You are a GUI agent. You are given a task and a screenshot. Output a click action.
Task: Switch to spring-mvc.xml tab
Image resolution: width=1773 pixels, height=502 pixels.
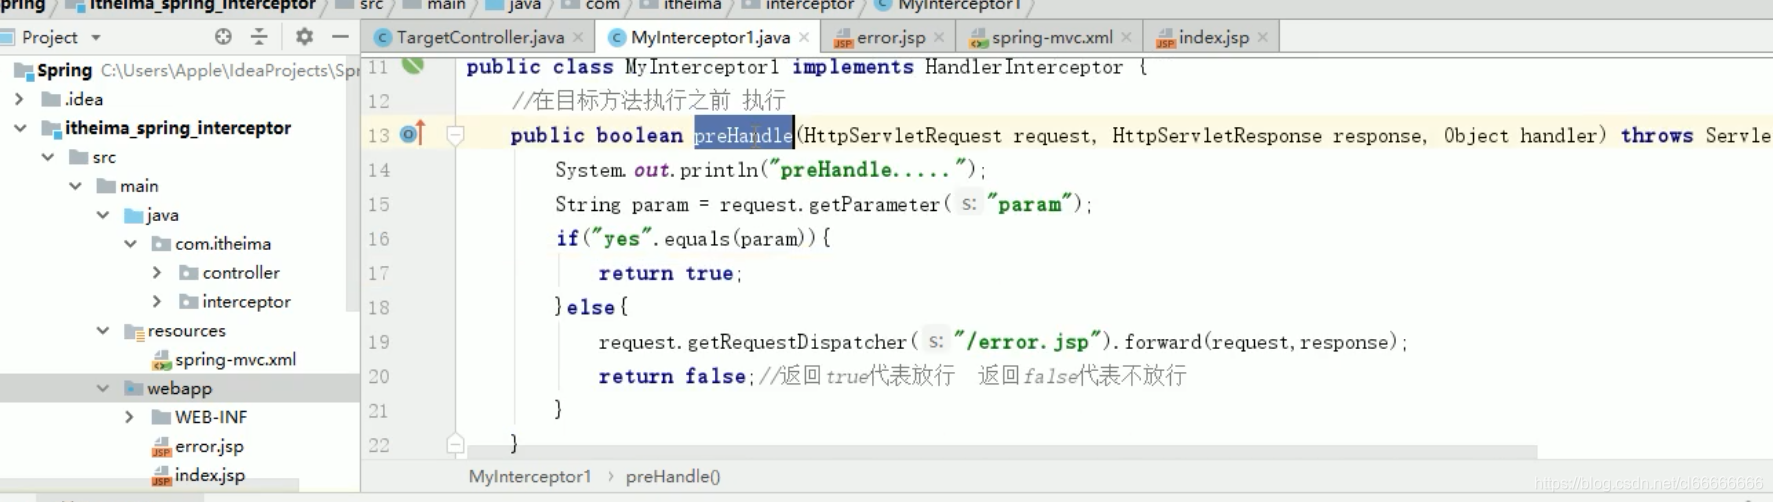pos(1051,37)
